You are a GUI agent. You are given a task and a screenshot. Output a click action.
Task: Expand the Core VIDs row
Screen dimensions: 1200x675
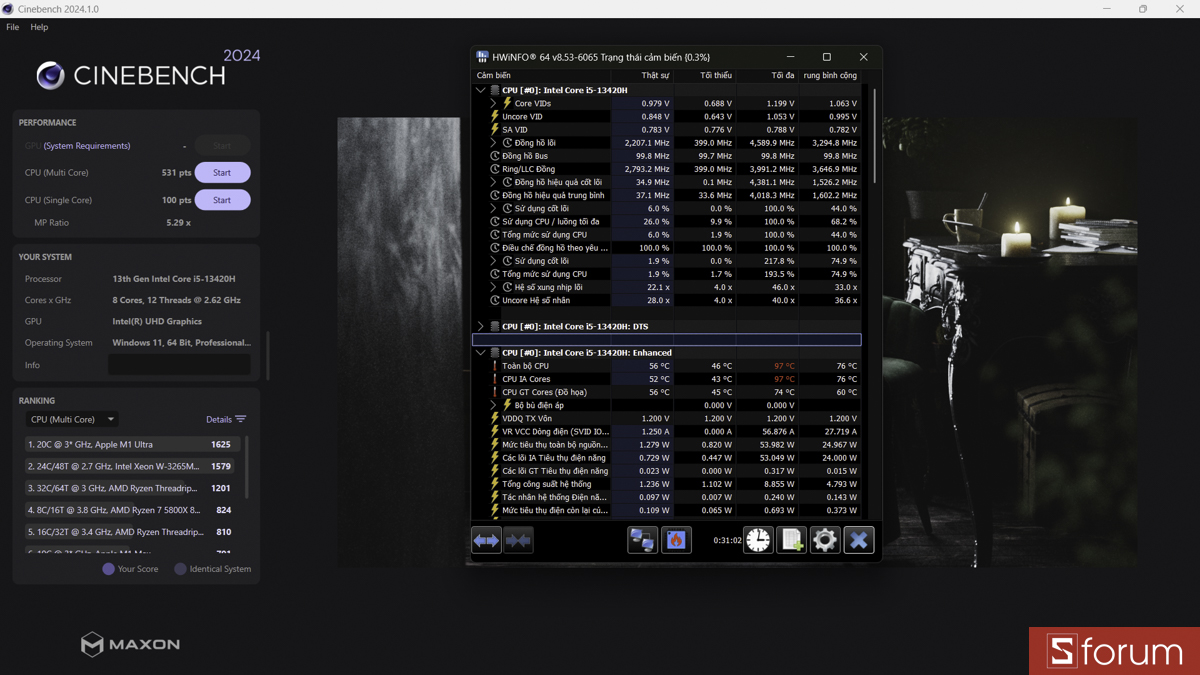493,103
